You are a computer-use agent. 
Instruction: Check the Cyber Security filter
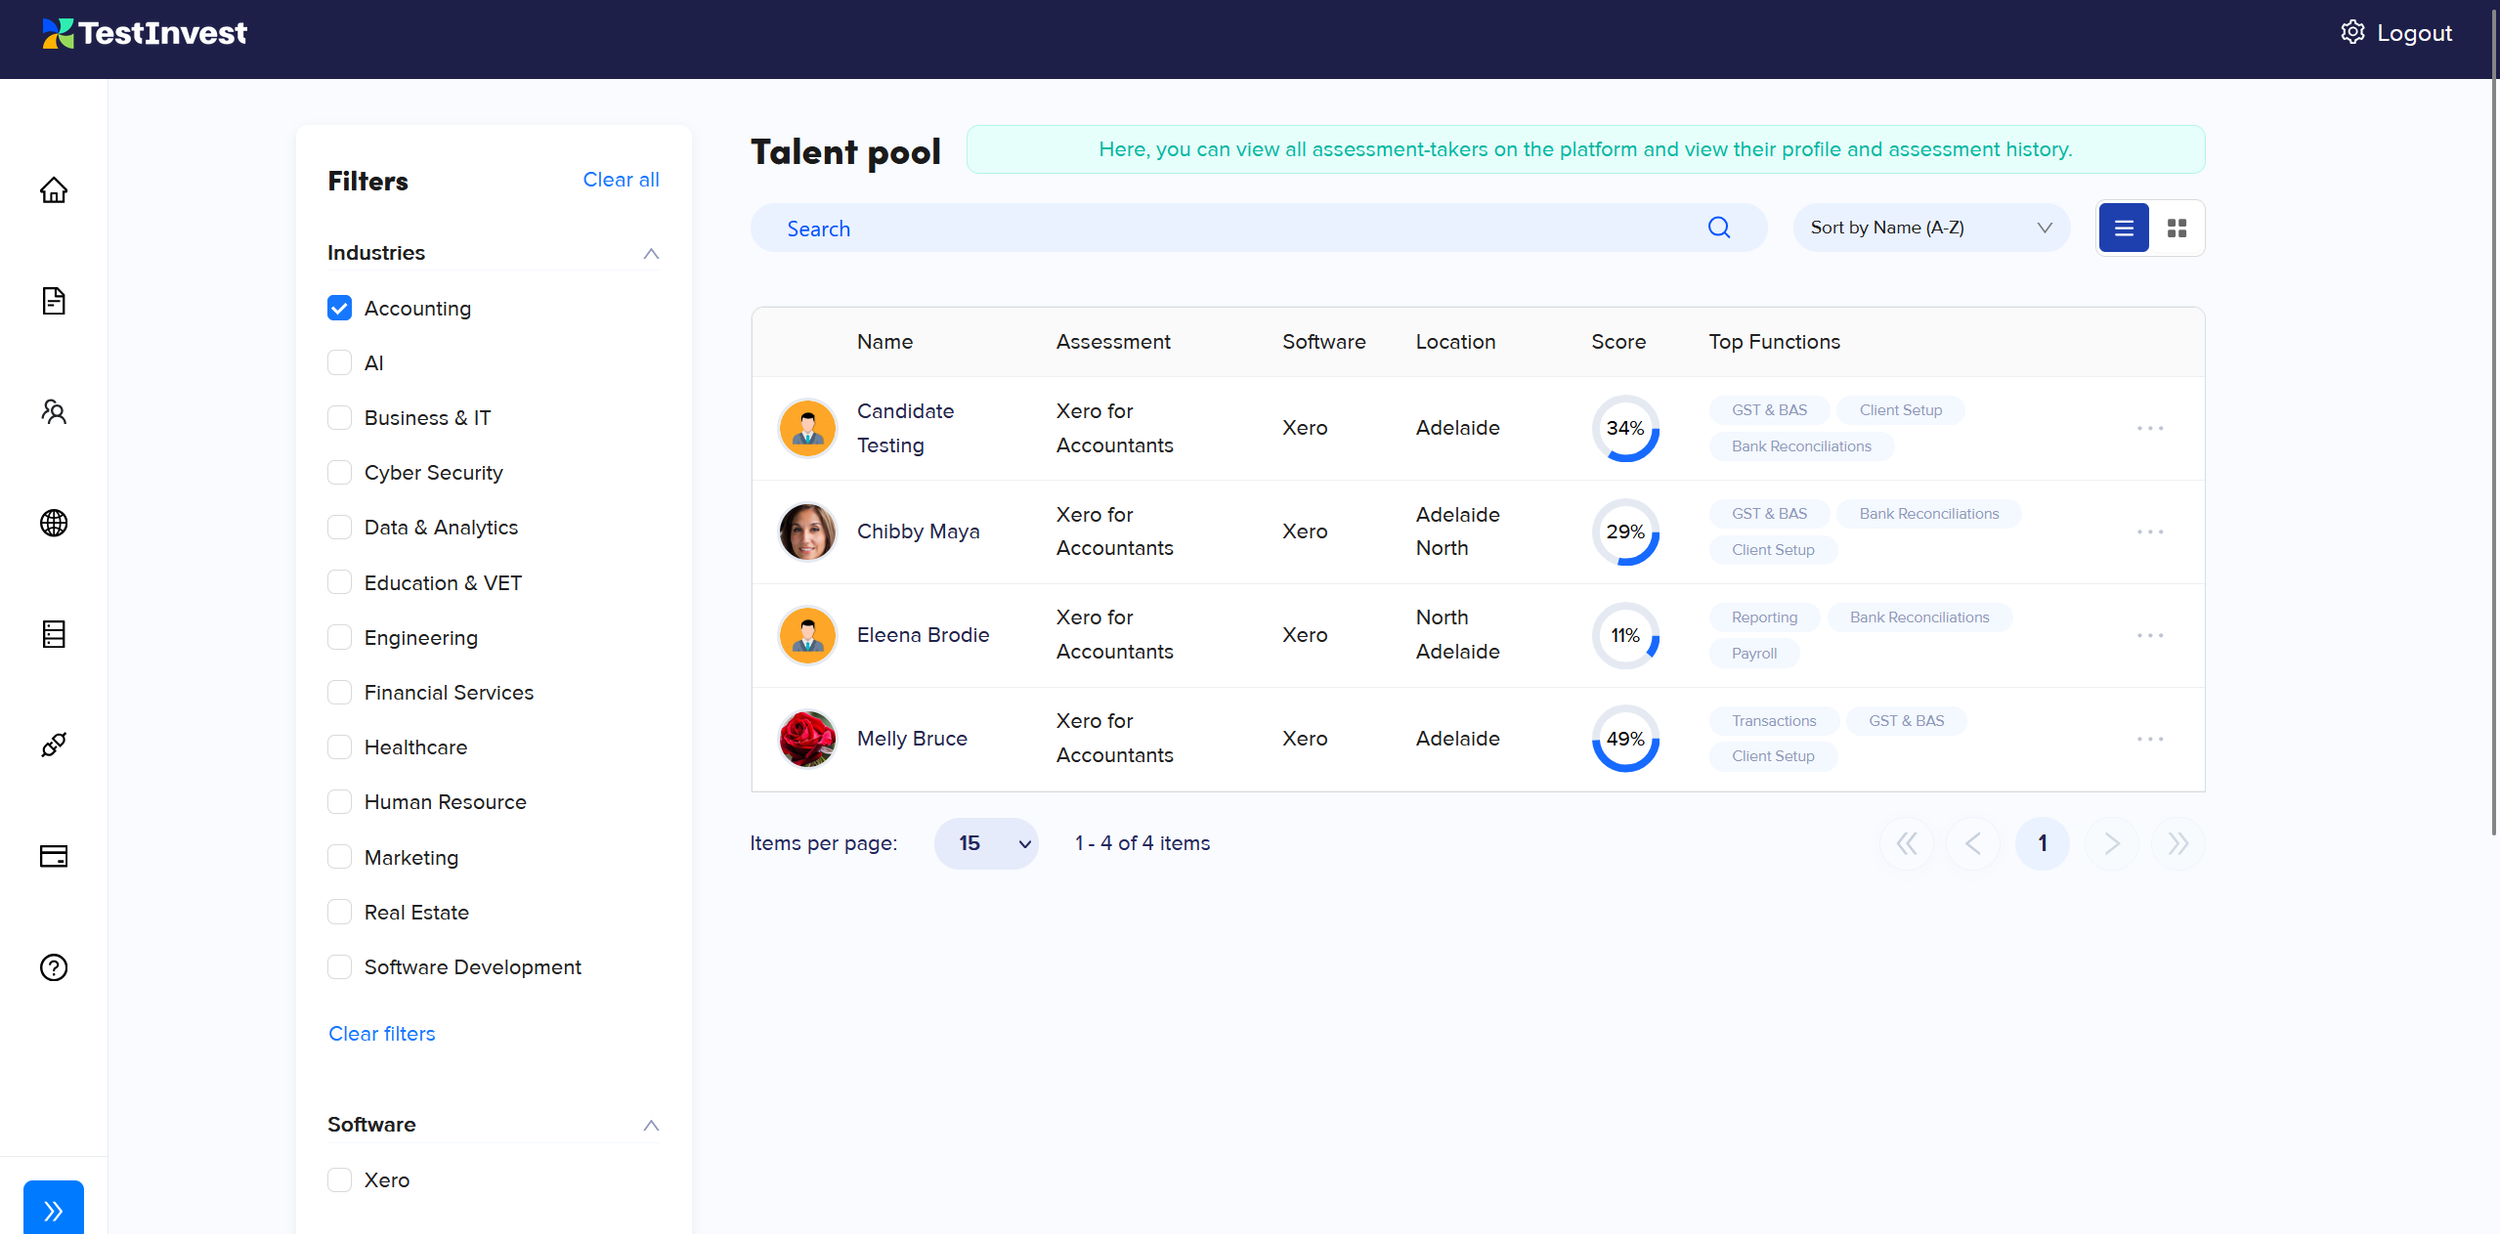point(340,472)
